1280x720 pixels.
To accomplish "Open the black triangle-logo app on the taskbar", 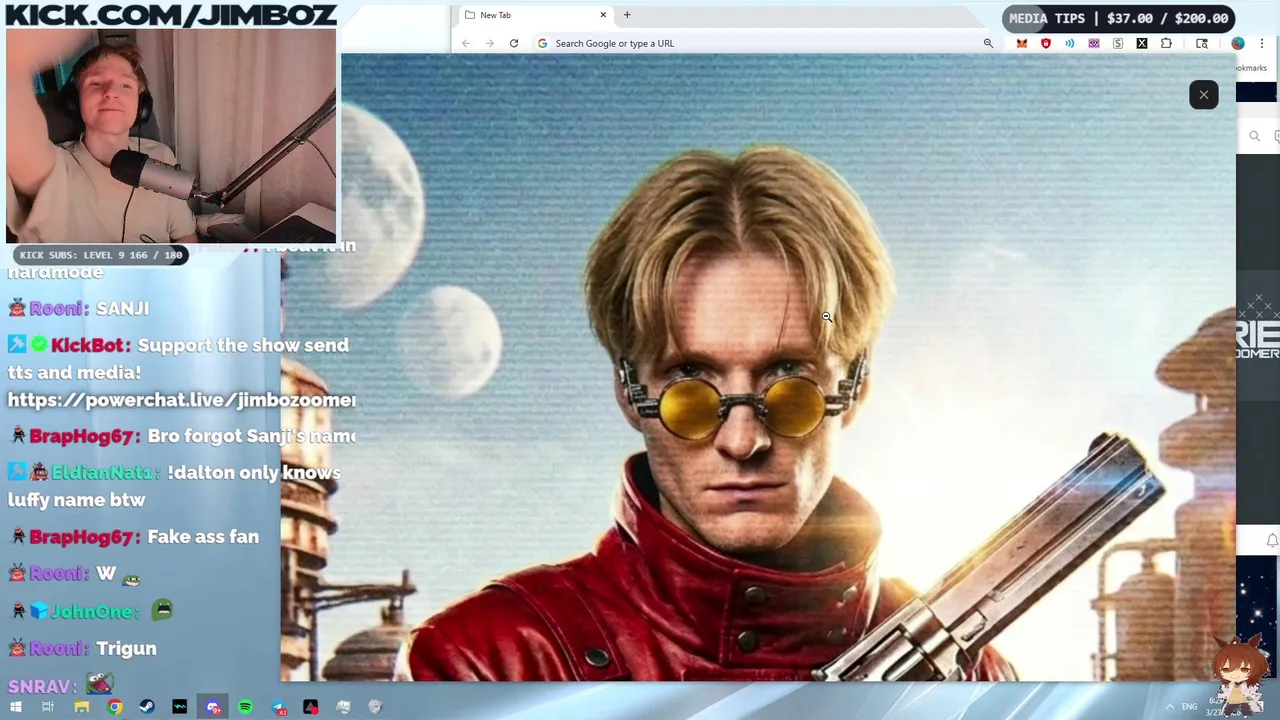I will (311, 707).
